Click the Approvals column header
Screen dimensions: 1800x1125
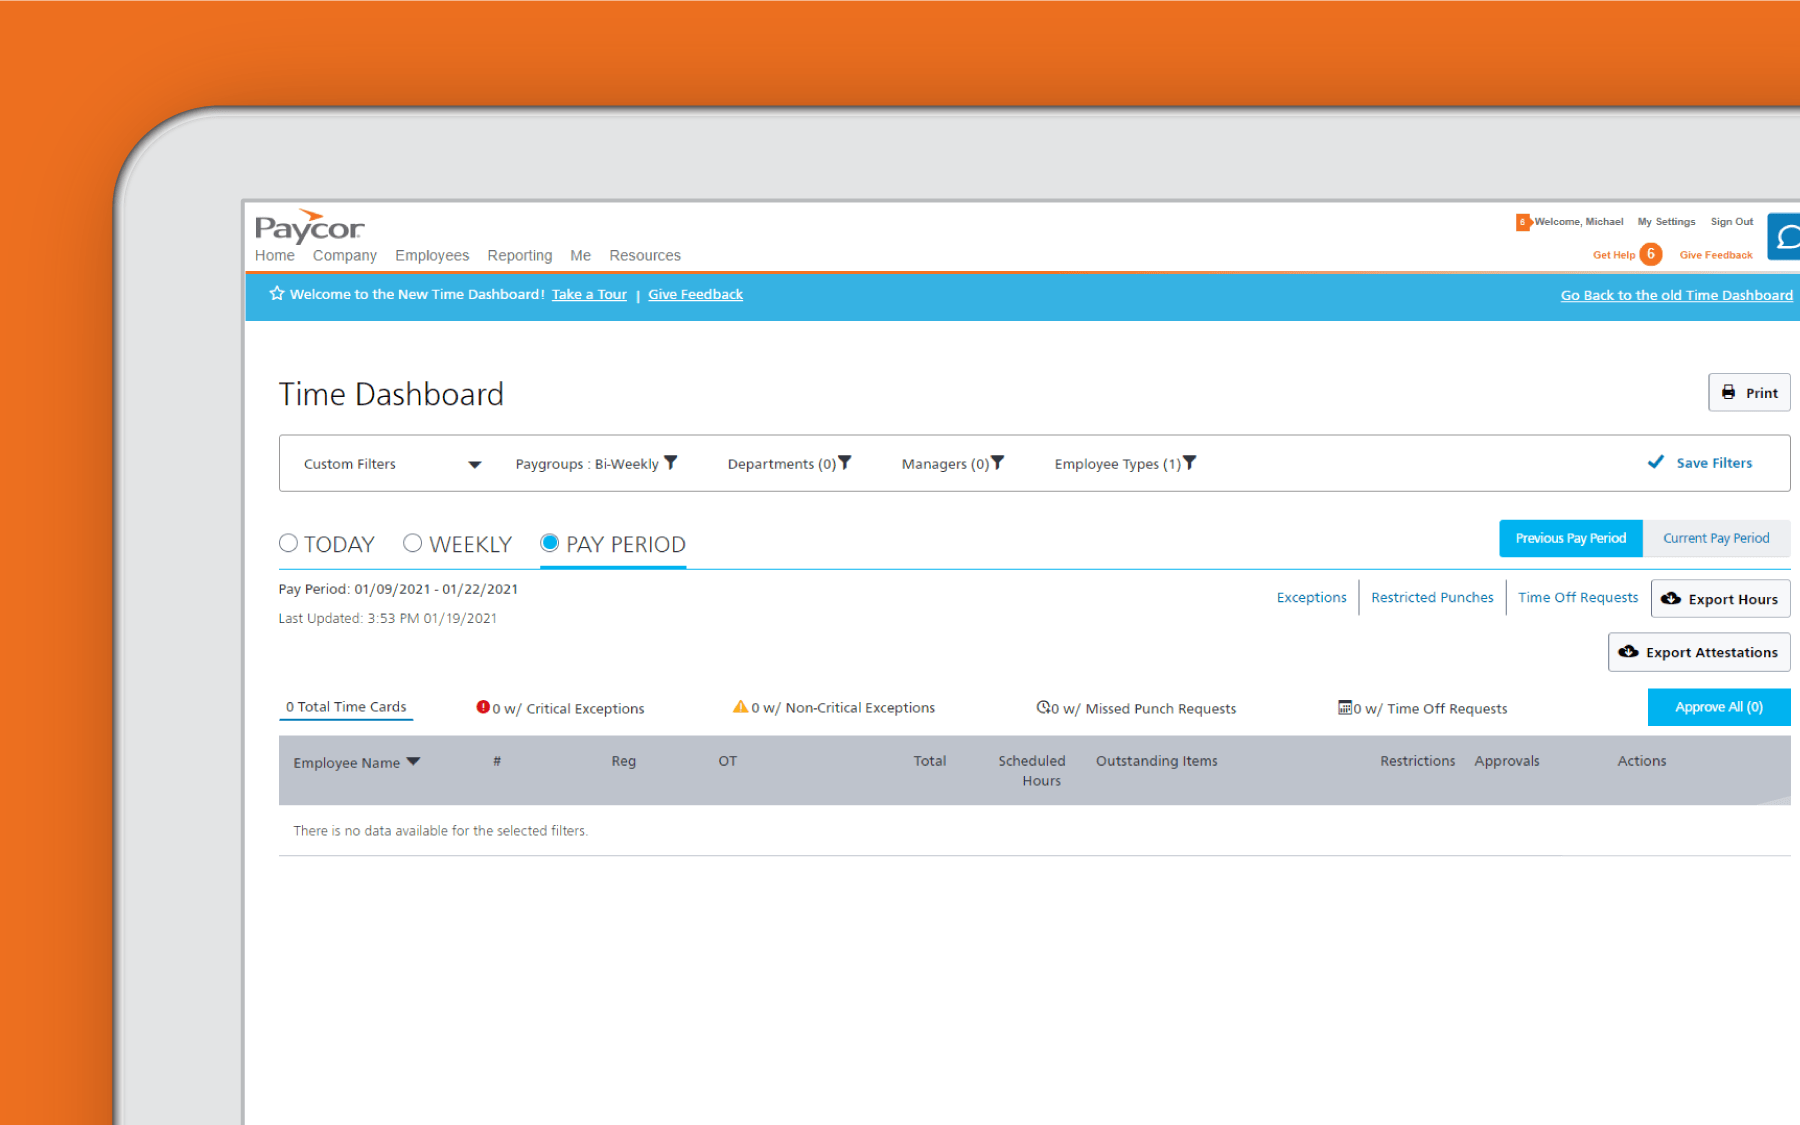1506,761
